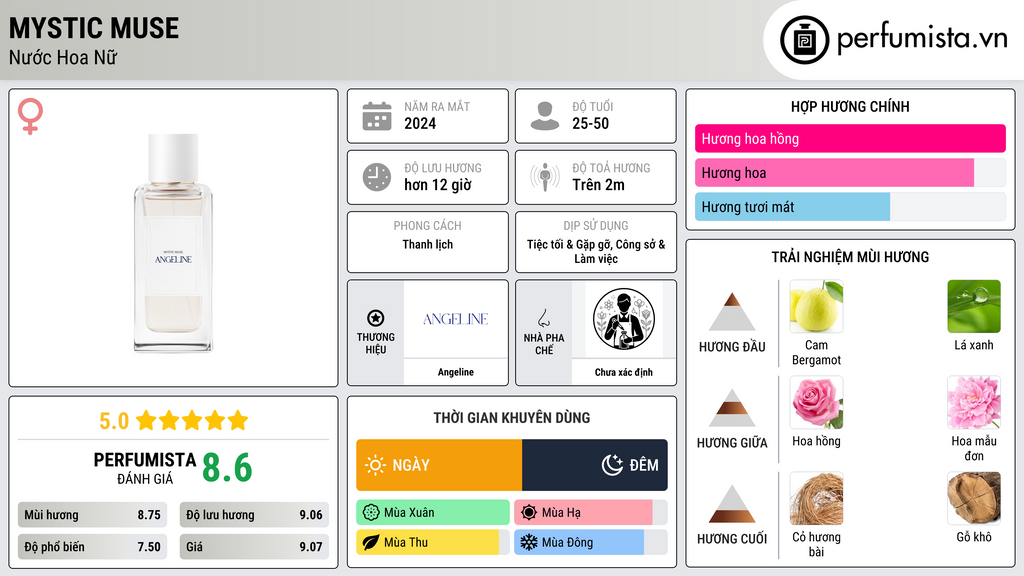Click the sun icon in the Ngày bar
The height and width of the screenshot is (576, 1024).
[376, 465]
